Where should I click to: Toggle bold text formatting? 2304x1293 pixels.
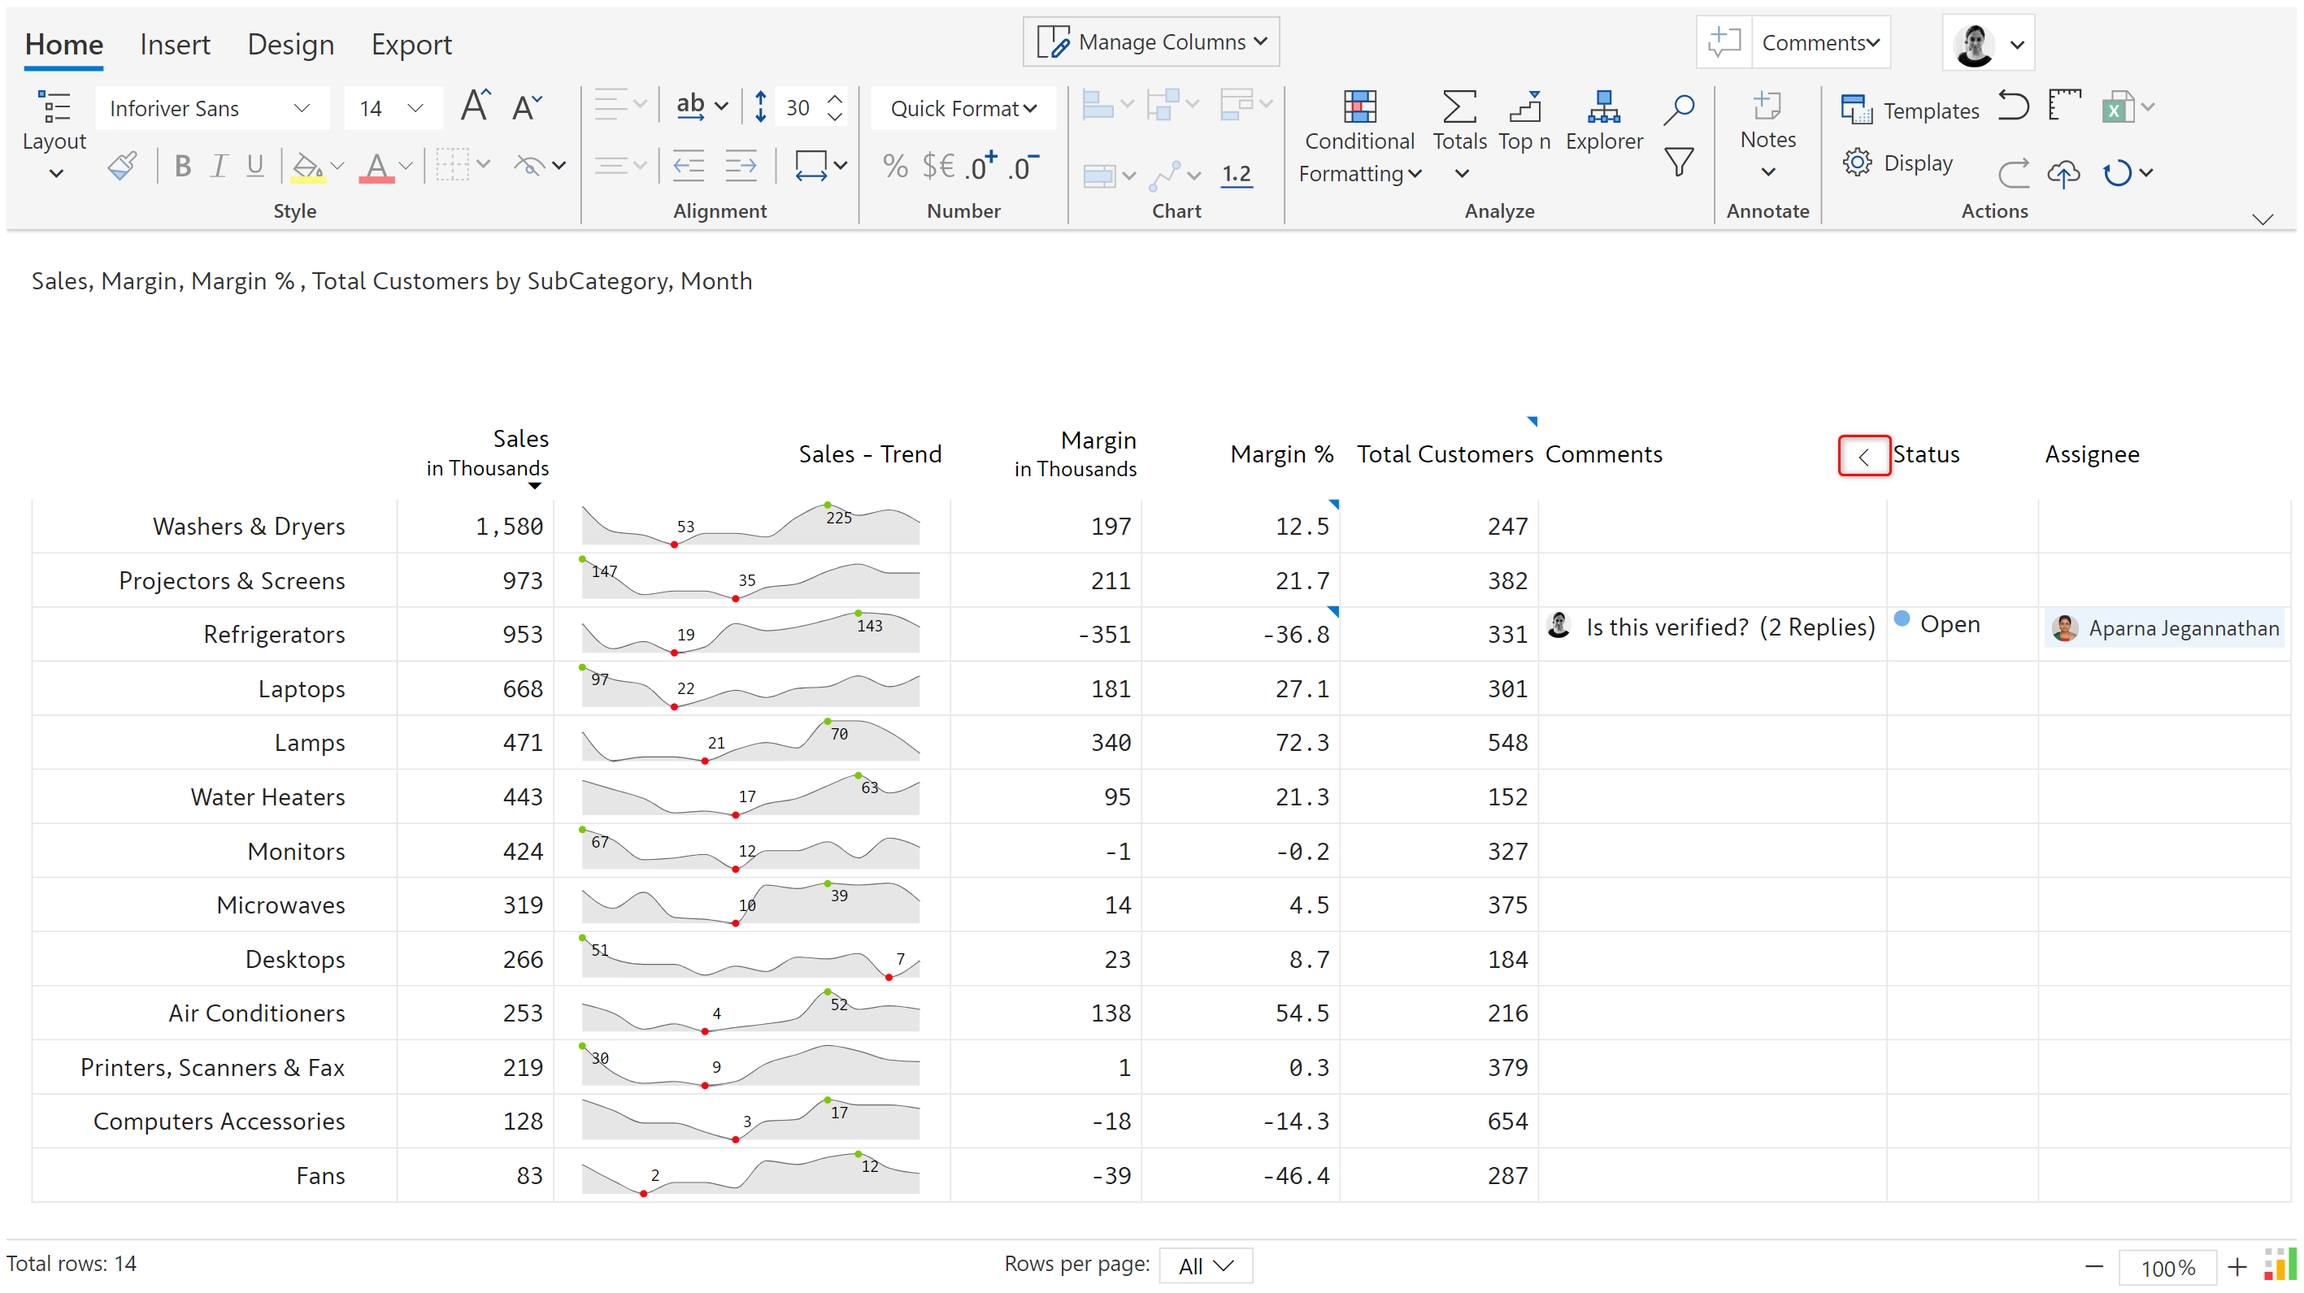click(182, 166)
